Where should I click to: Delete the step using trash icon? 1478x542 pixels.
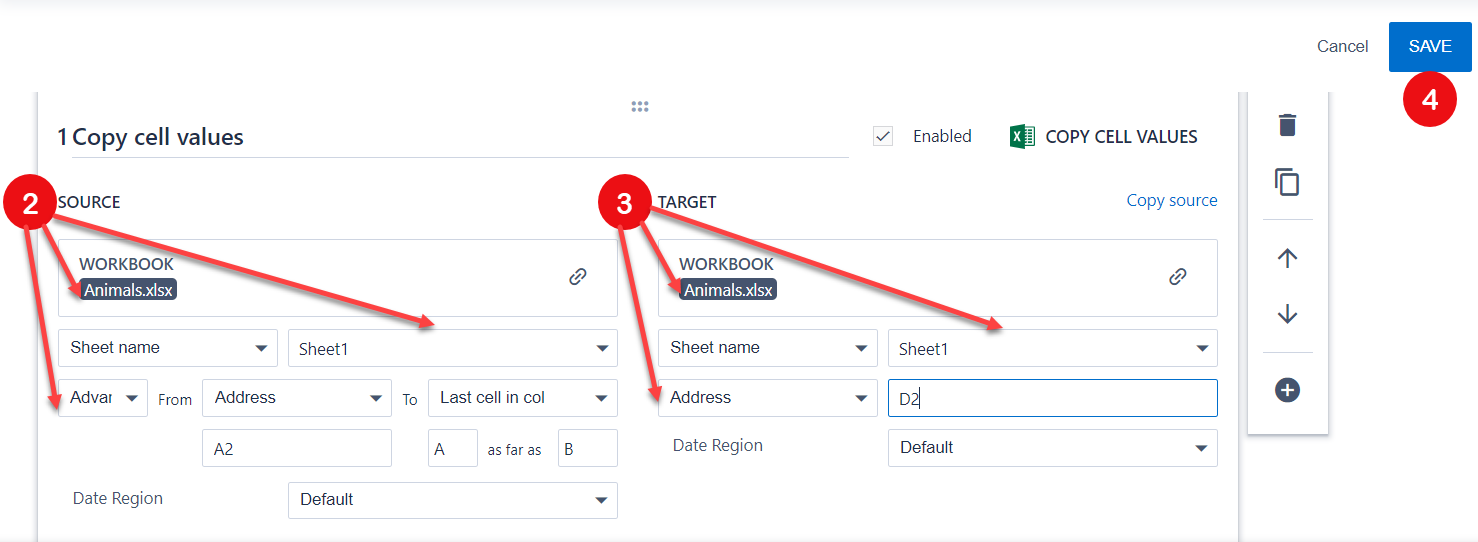tap(1287, 126)
